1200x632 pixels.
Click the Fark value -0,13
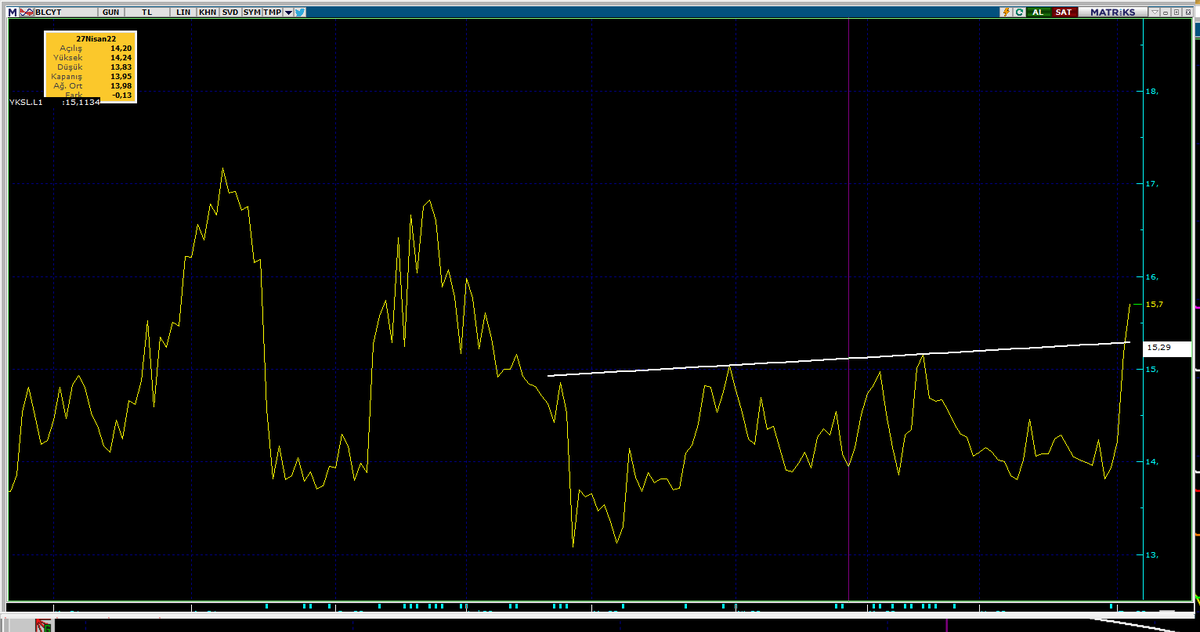[123, 96]
